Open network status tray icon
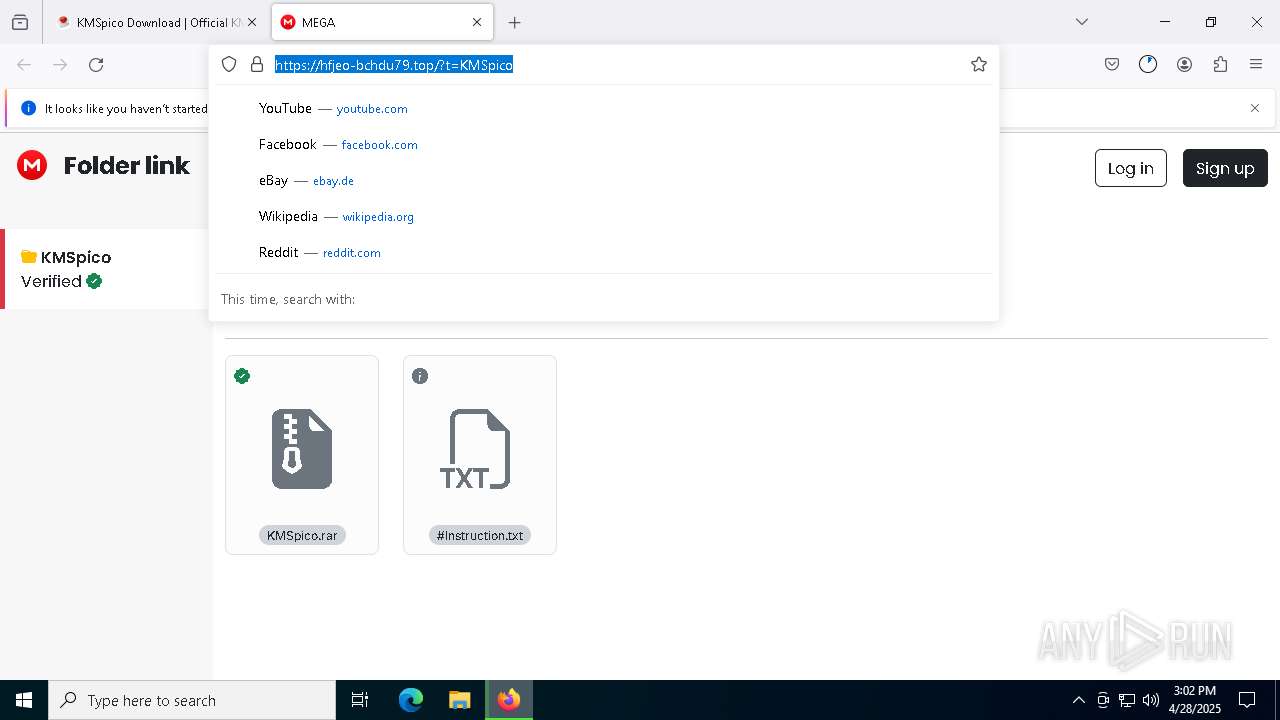 [1127, 700]
